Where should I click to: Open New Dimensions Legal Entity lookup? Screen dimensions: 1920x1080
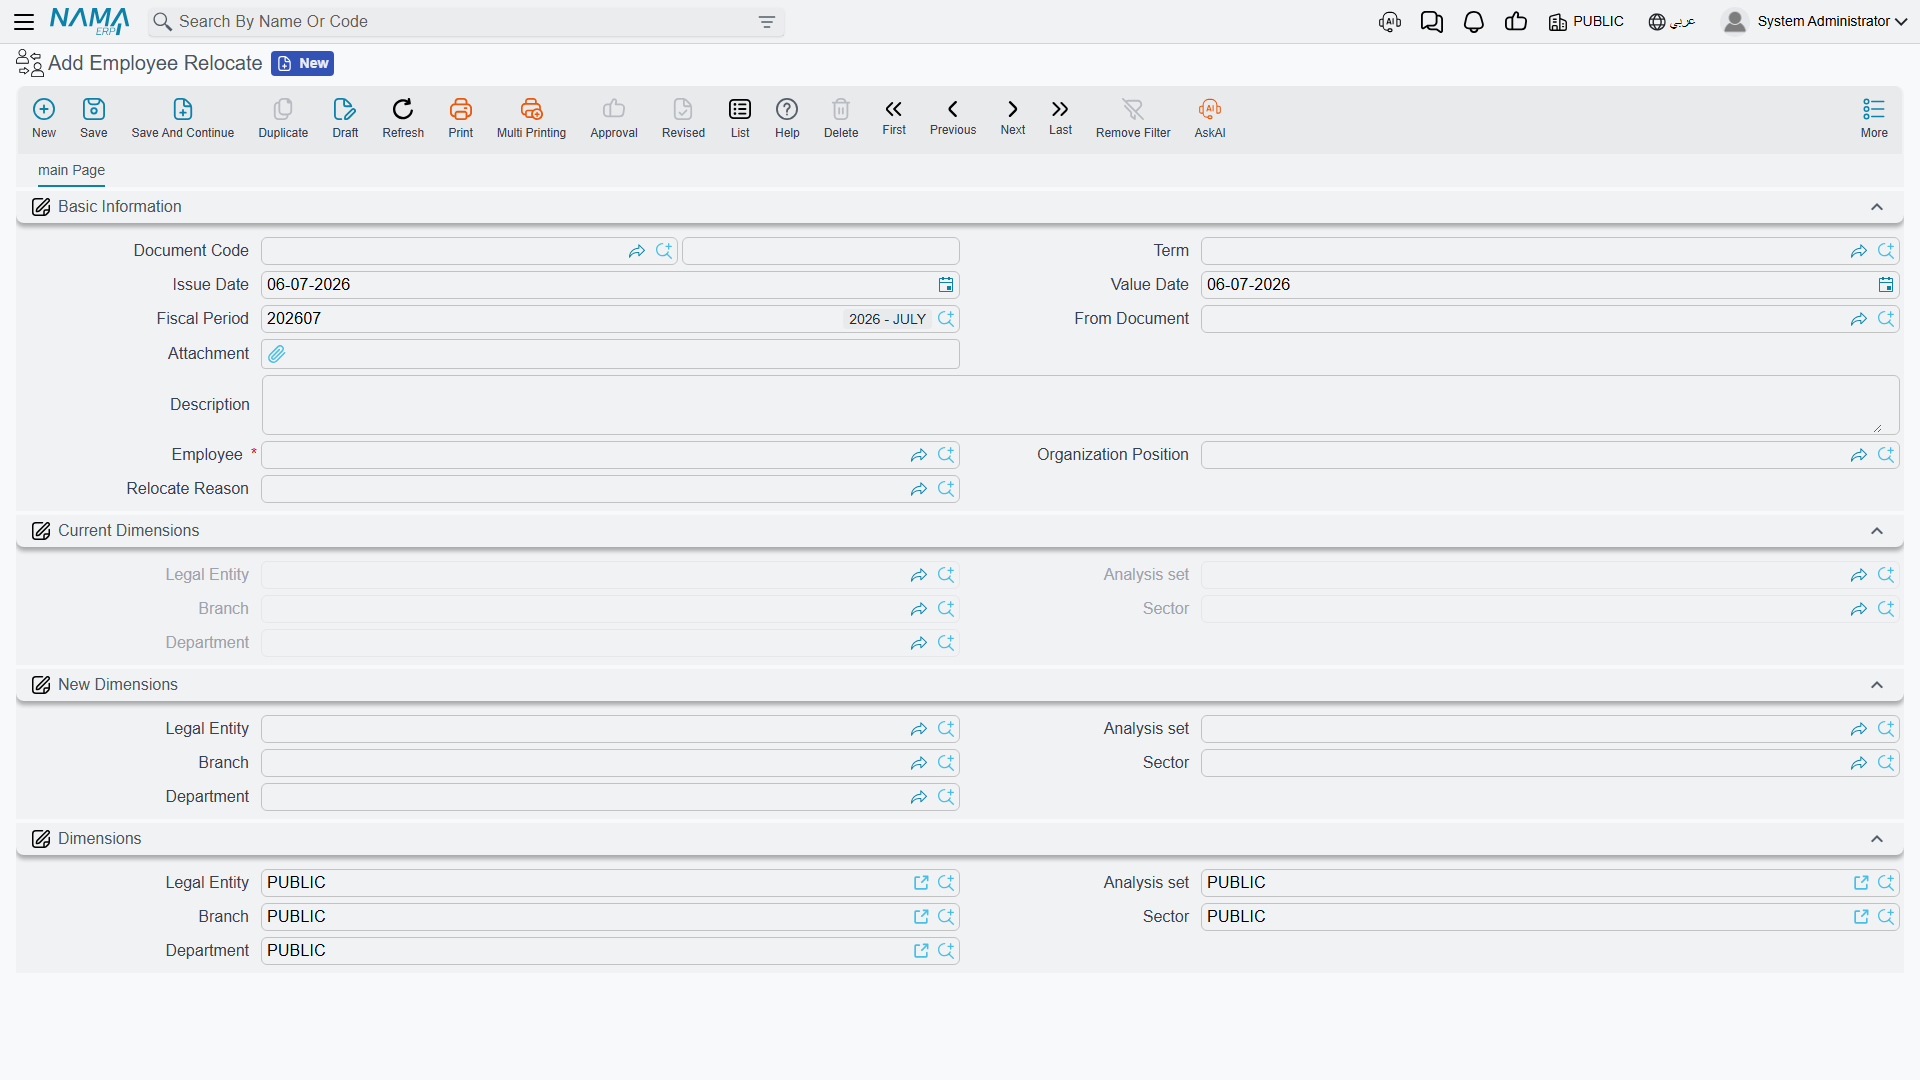(946, 729)
